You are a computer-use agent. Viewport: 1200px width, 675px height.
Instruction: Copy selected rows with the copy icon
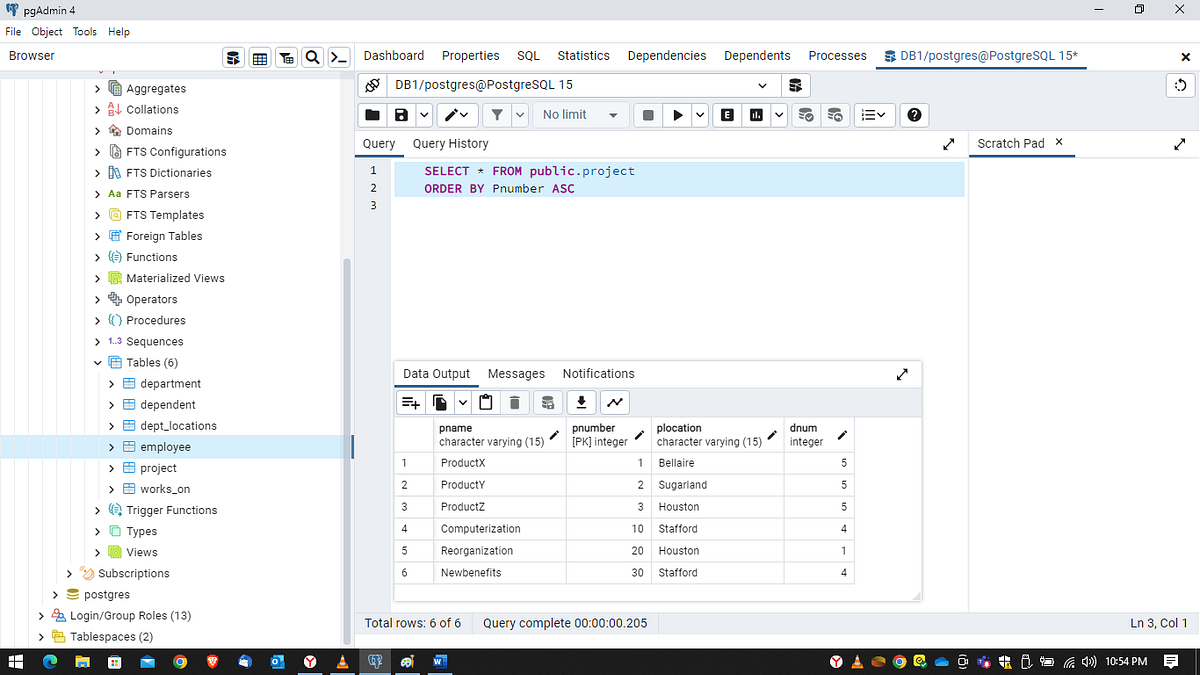click(x=440, y=403)
